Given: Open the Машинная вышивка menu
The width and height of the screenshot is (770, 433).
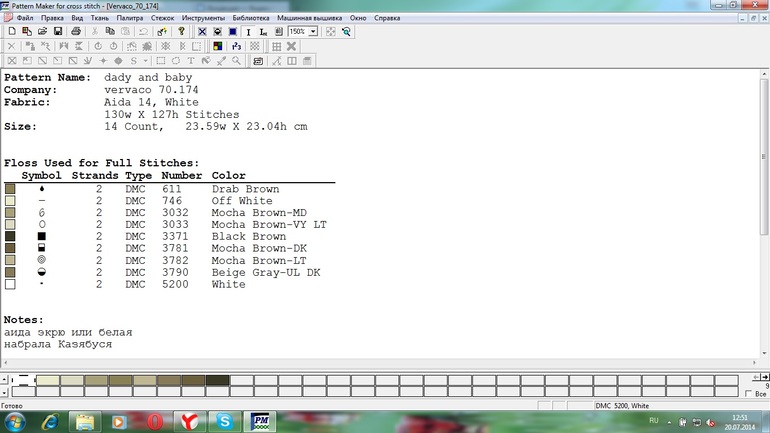Looking at the screenshot, I should pos(309,18).
